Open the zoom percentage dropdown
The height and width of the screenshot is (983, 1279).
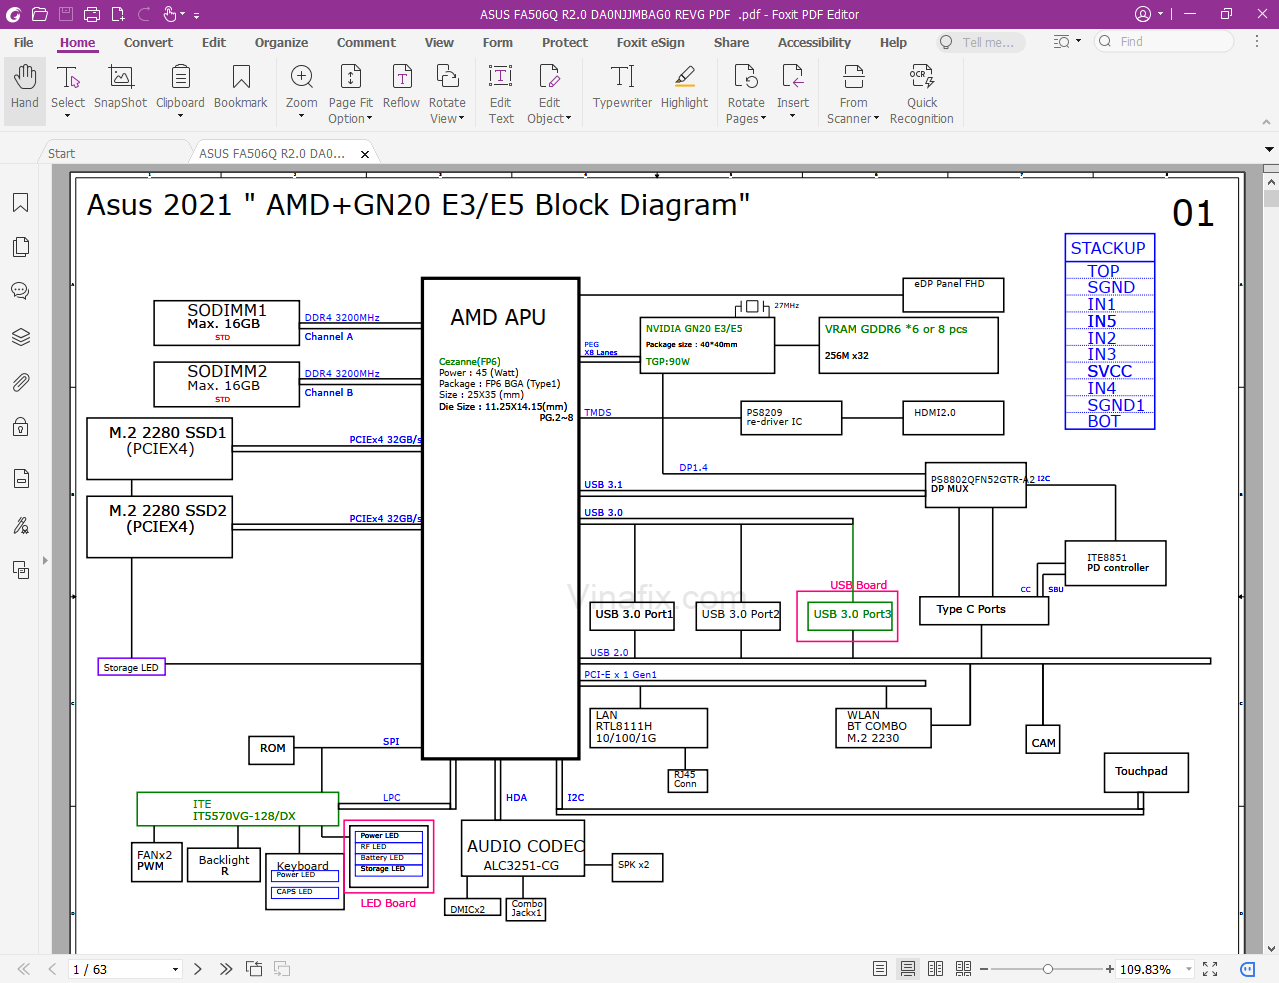pos(1189,969)
